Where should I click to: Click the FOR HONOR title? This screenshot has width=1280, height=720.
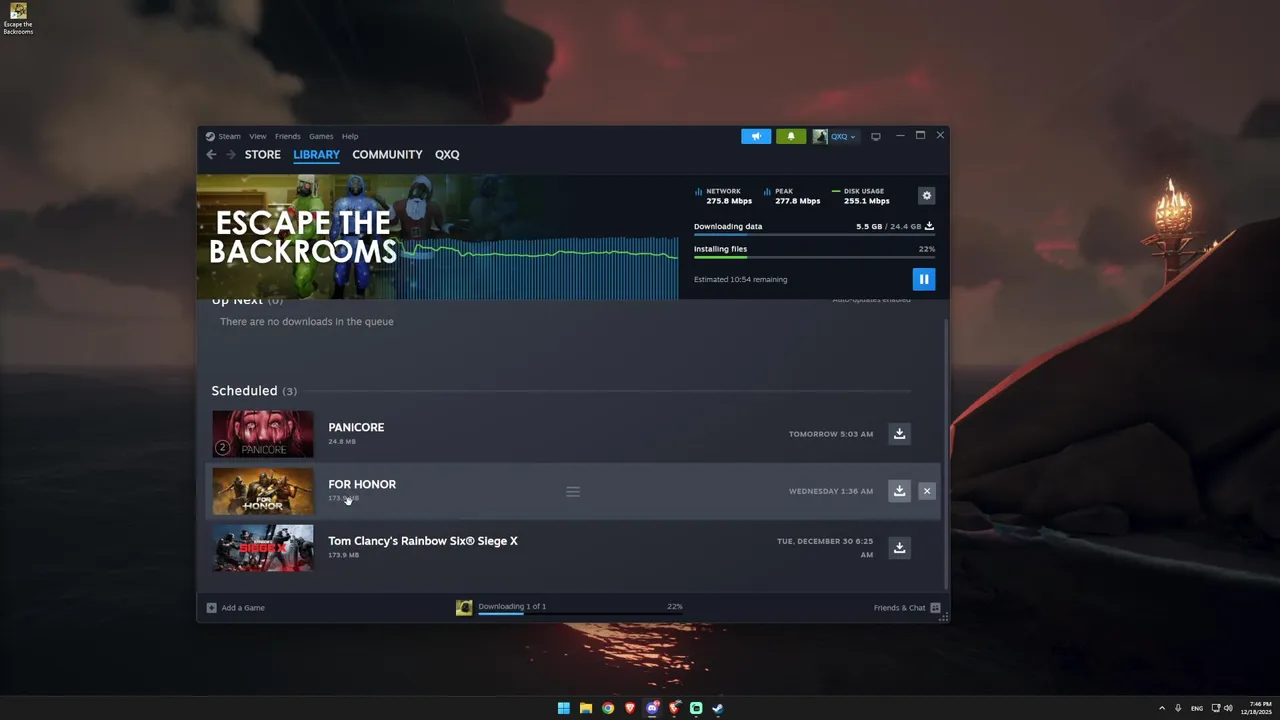pos(362,484)
